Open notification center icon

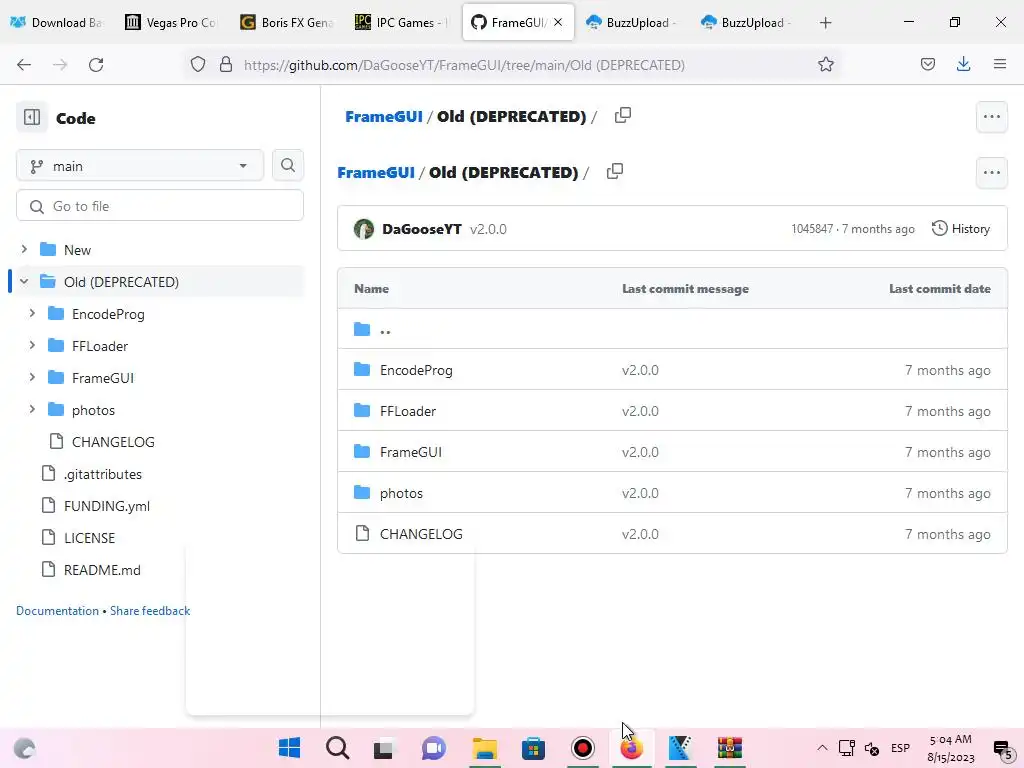pos(1002,748)
